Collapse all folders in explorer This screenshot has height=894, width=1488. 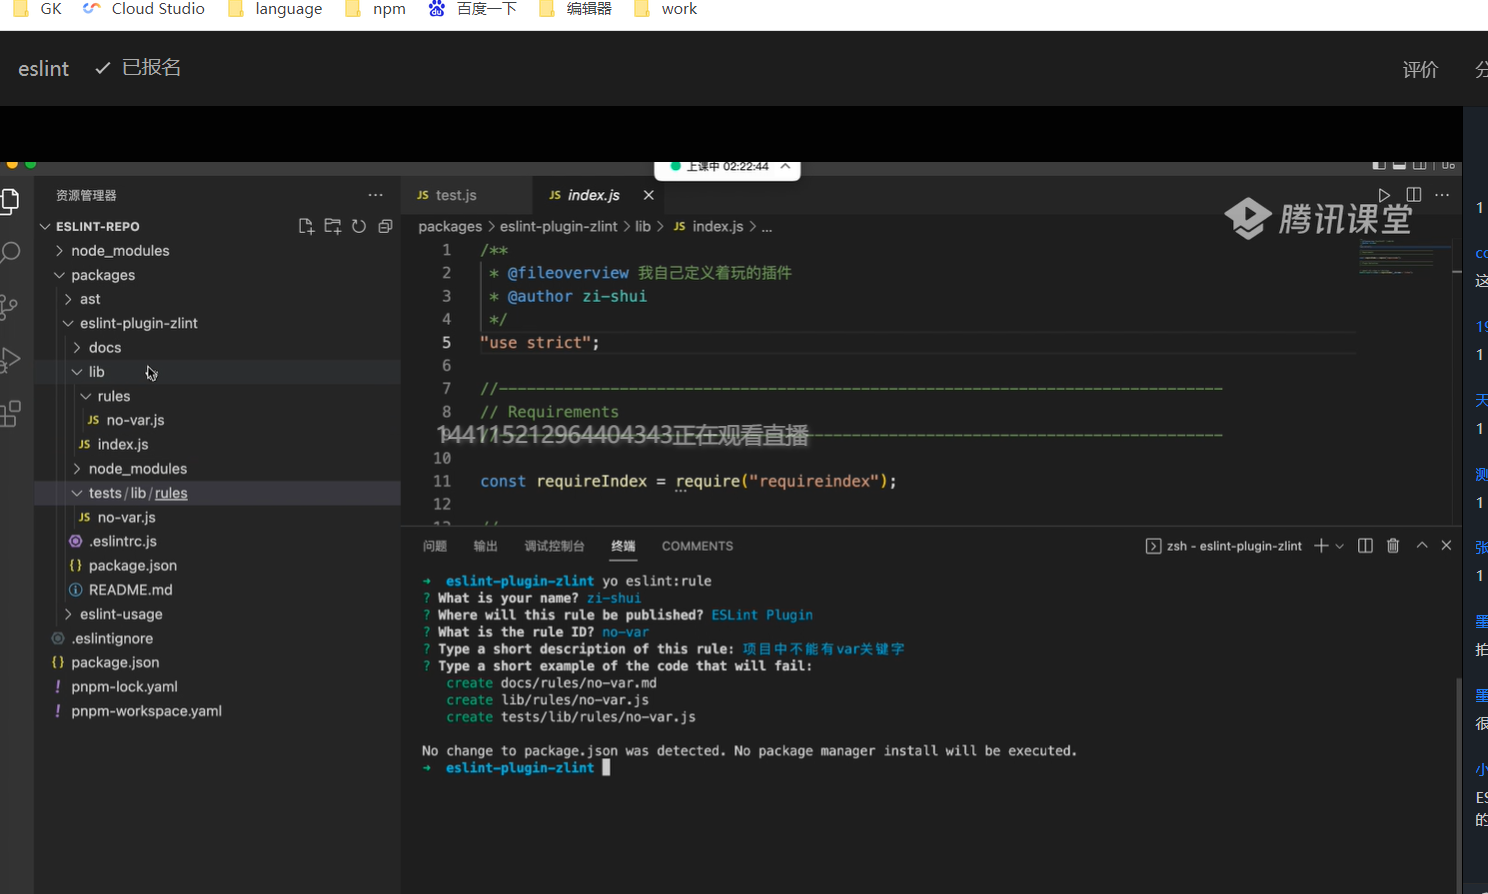(385, 227)
